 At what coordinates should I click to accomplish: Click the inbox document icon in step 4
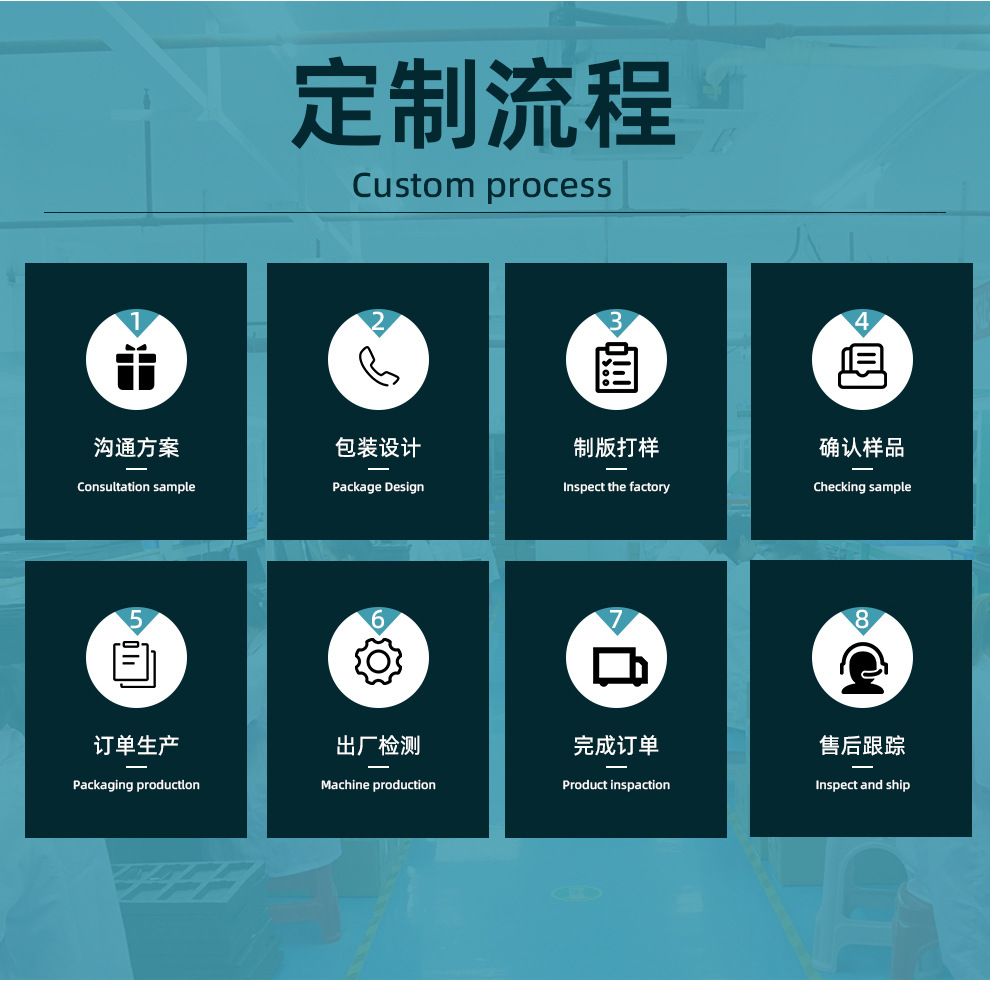[862, 366]
